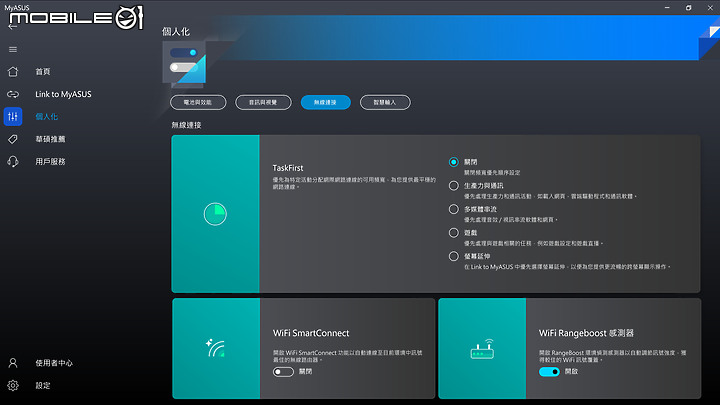Viewport: 720px width, 405px height.
Task: Click the TaskFirst title text
Action: (x=288, y=168)
